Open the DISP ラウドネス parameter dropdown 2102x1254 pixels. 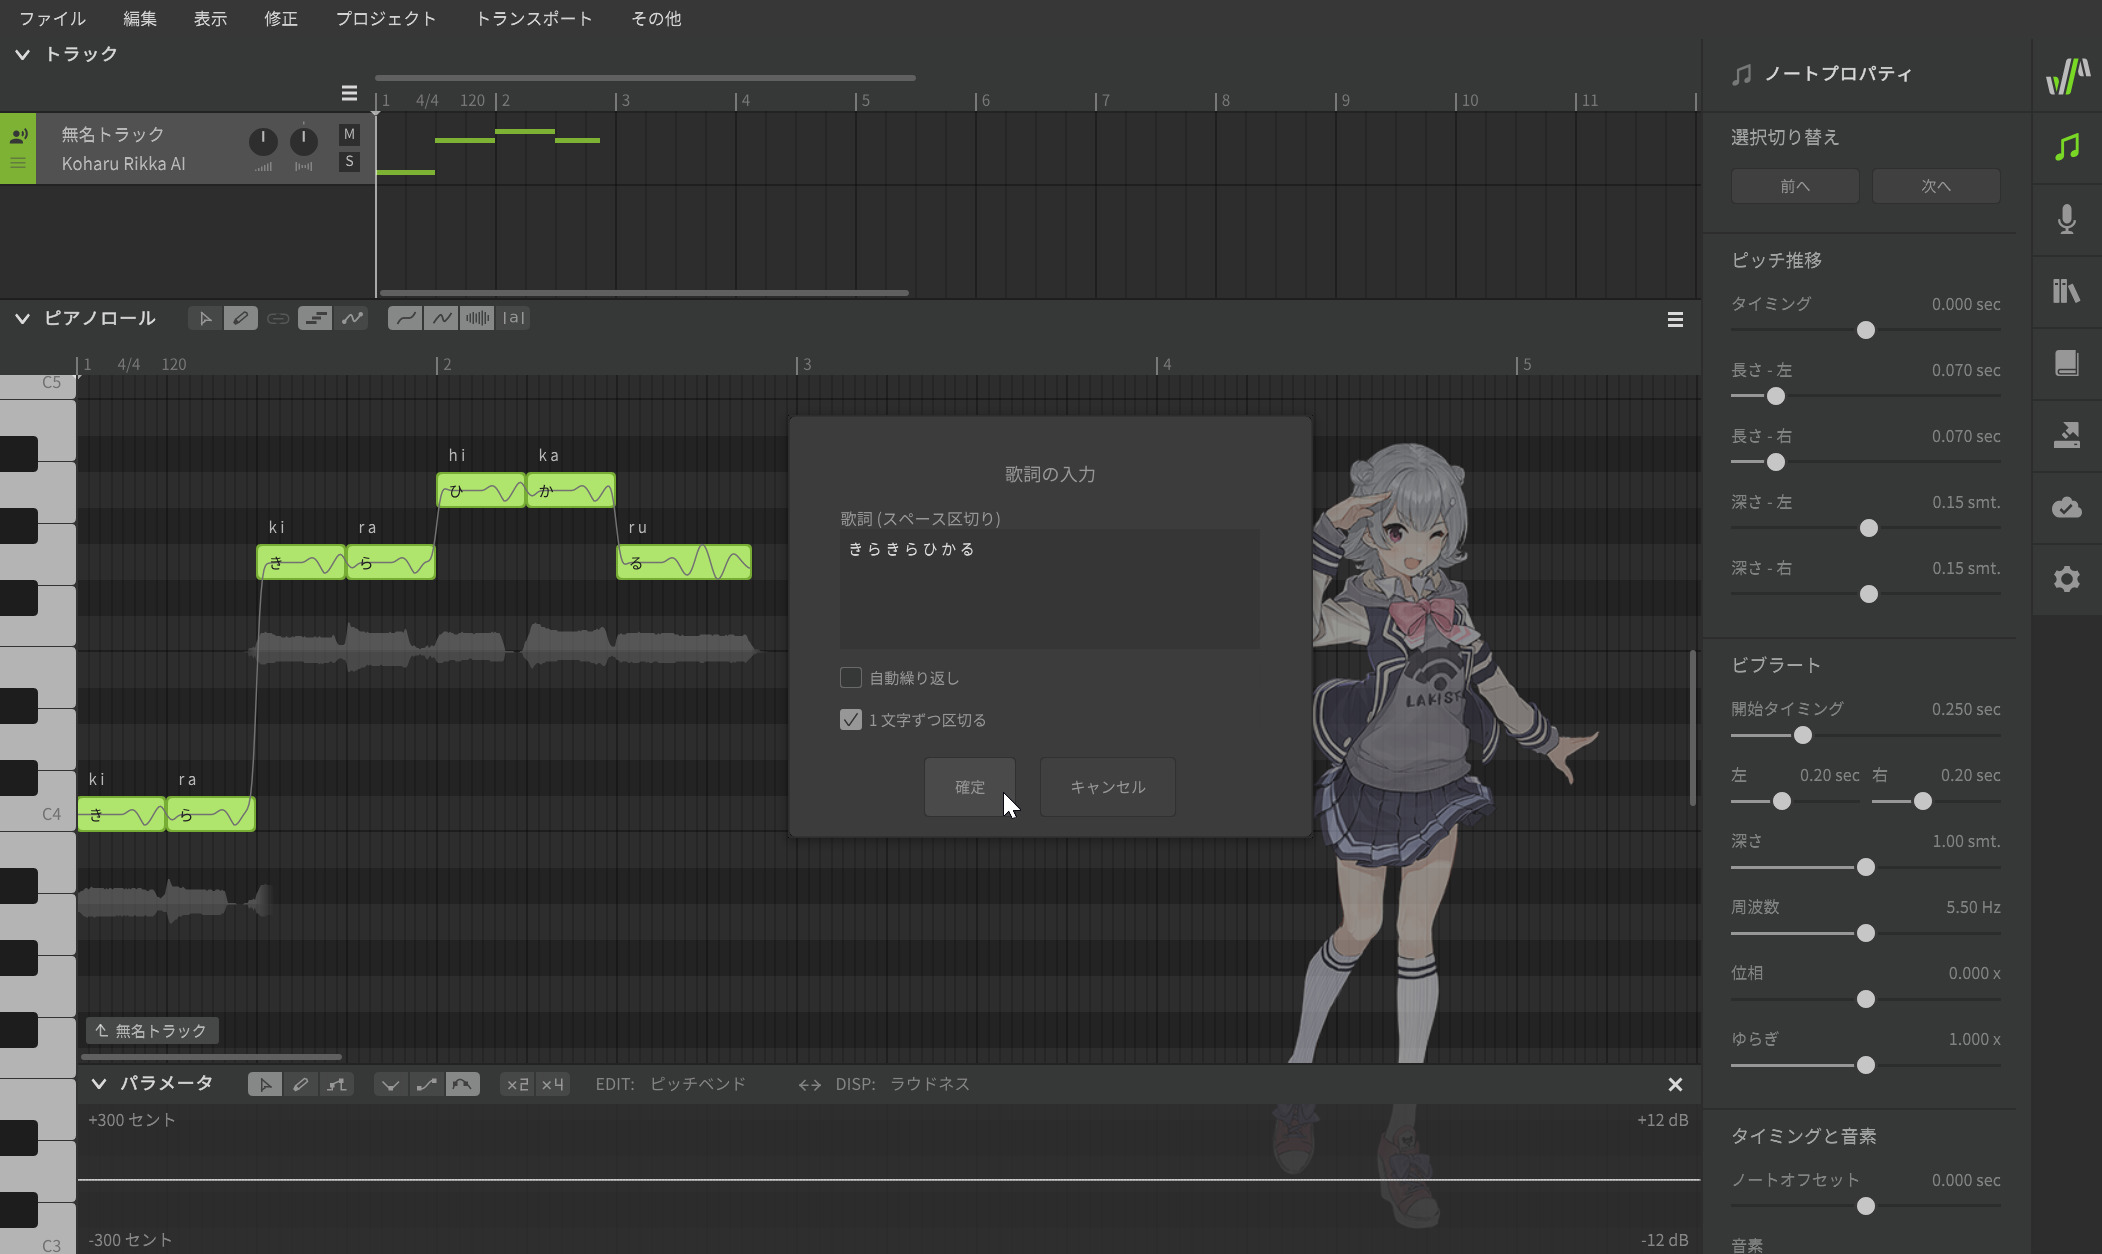pos(930,1084)
